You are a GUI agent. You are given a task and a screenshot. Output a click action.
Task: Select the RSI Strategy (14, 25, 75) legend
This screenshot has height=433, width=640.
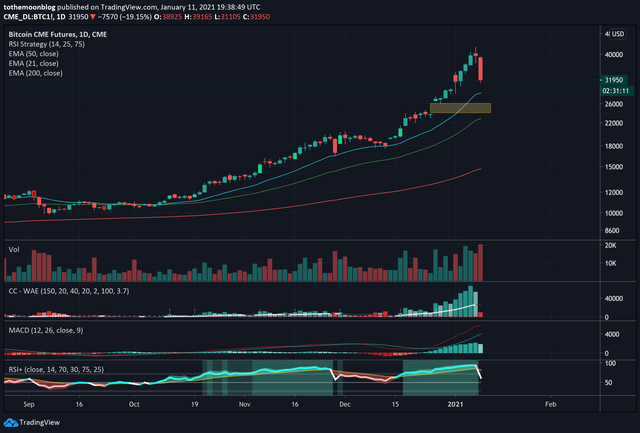[47, 44]
